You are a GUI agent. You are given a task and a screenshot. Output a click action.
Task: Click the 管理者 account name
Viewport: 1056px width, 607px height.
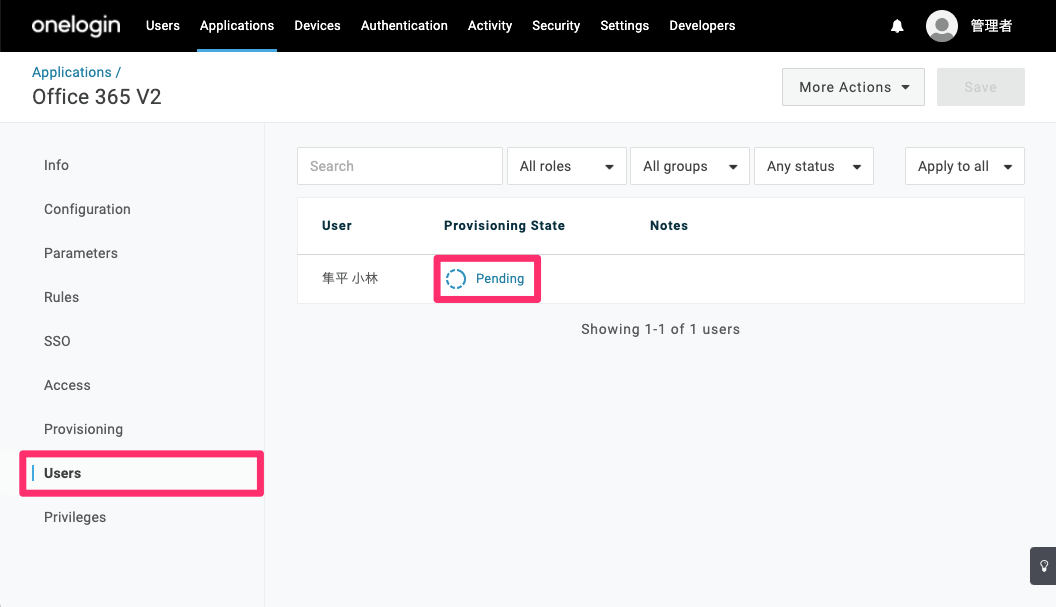point(991,26)
